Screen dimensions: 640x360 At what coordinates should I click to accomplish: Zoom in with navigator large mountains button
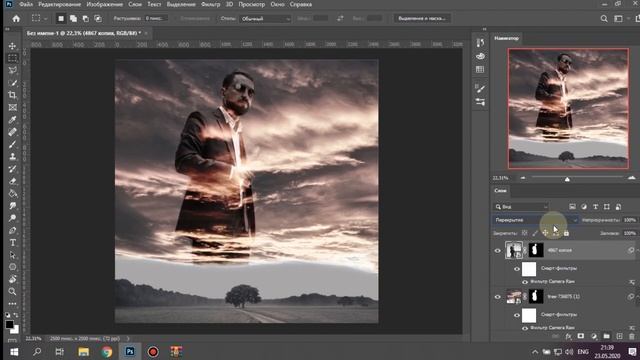pos(631,178)
